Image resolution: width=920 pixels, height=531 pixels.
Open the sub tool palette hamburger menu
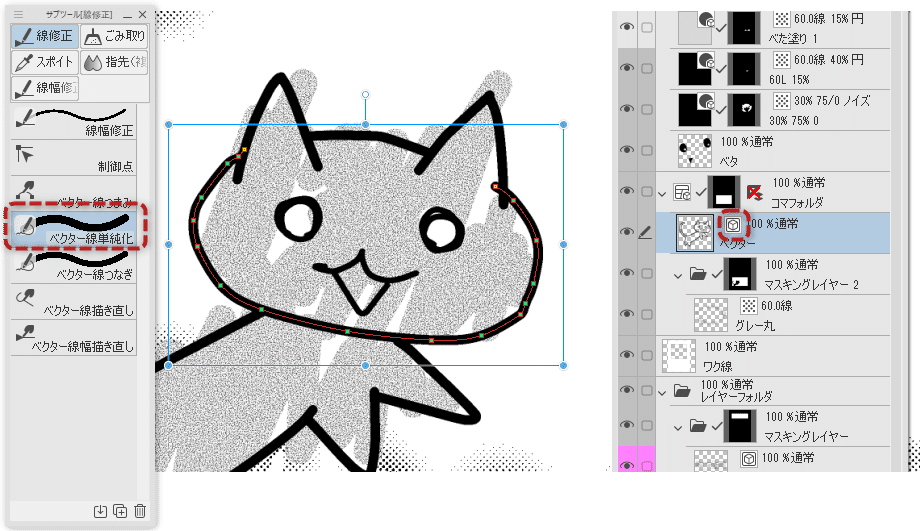19,14
